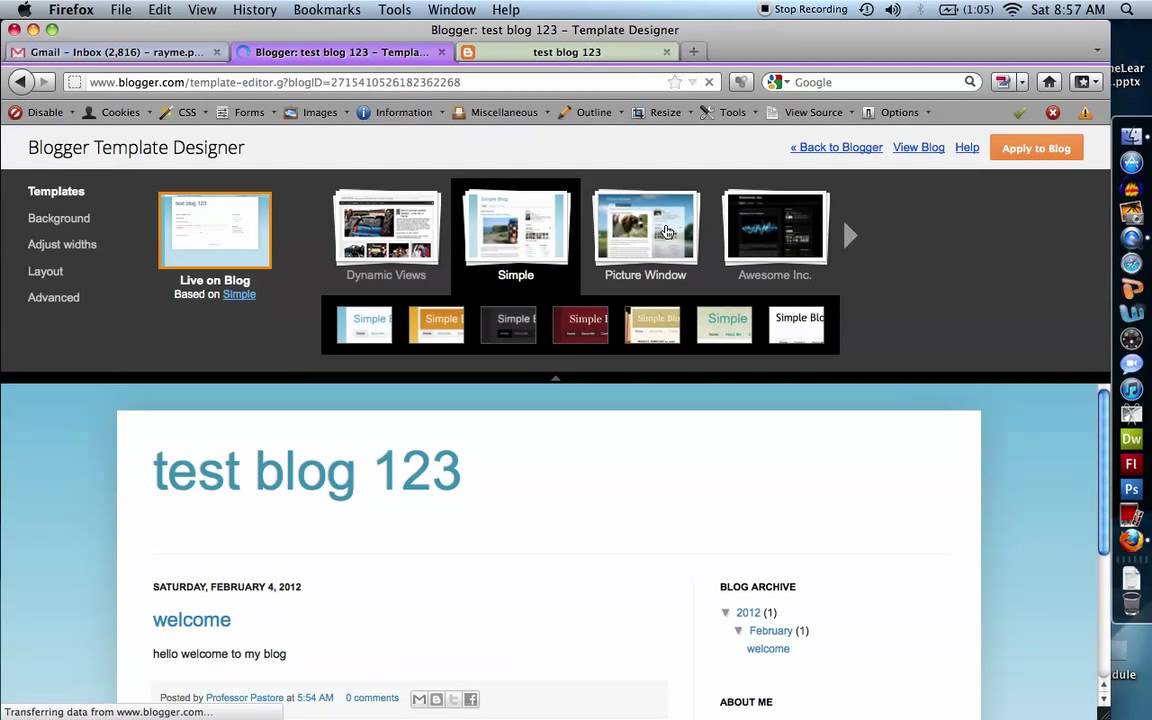Close the Blogger Template Designer tab
This screenshot has height=720, width=1152.
pyautogui.click(x=442, y=52)
